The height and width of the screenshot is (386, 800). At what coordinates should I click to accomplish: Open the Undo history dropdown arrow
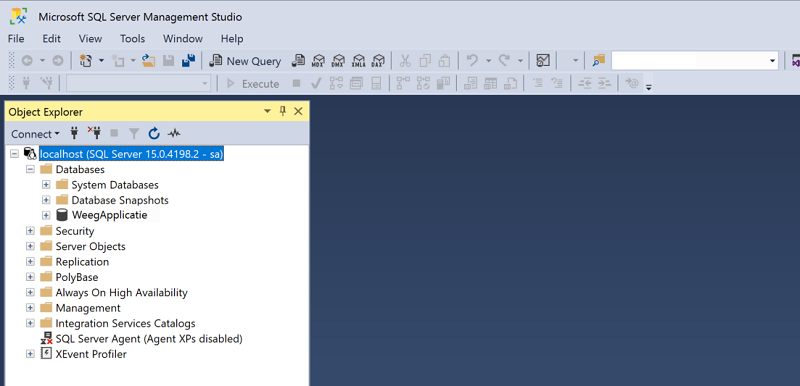[488, 61]
